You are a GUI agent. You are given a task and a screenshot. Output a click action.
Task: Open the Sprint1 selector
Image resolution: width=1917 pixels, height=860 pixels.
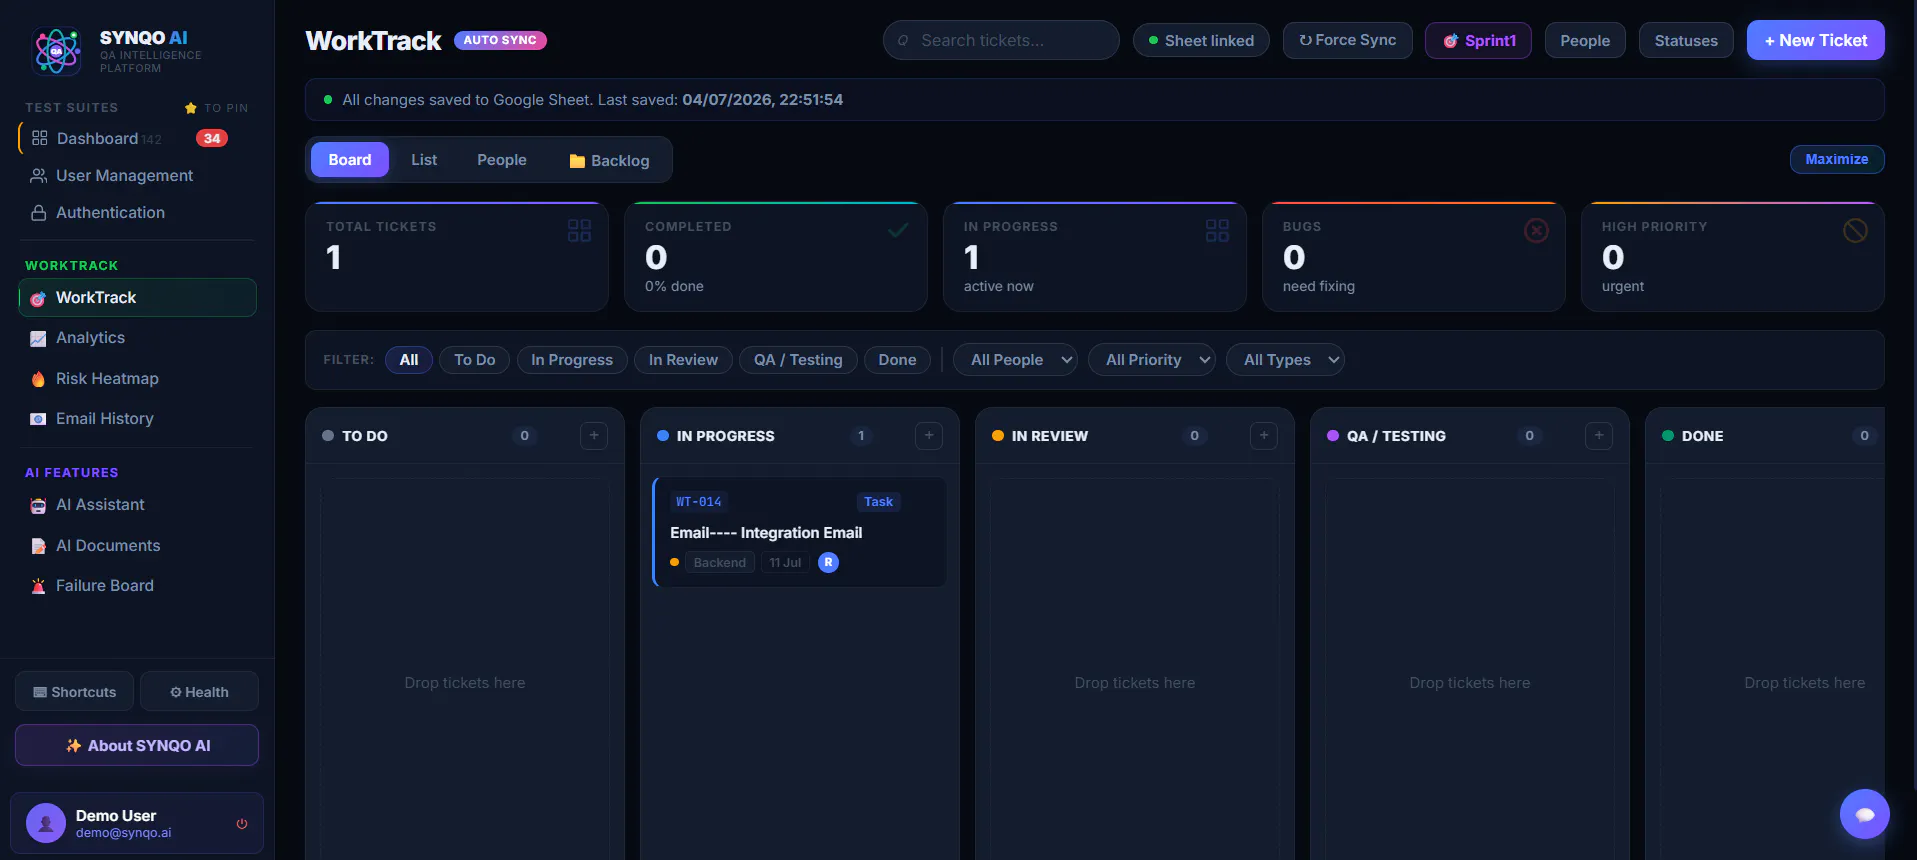(x=1478, y=40)
